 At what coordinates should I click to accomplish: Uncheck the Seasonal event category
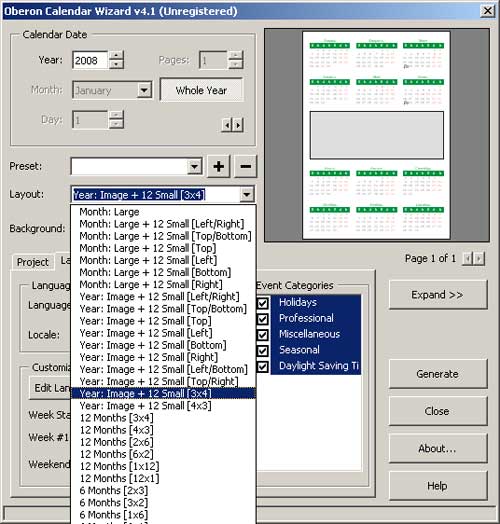point(263,351)
